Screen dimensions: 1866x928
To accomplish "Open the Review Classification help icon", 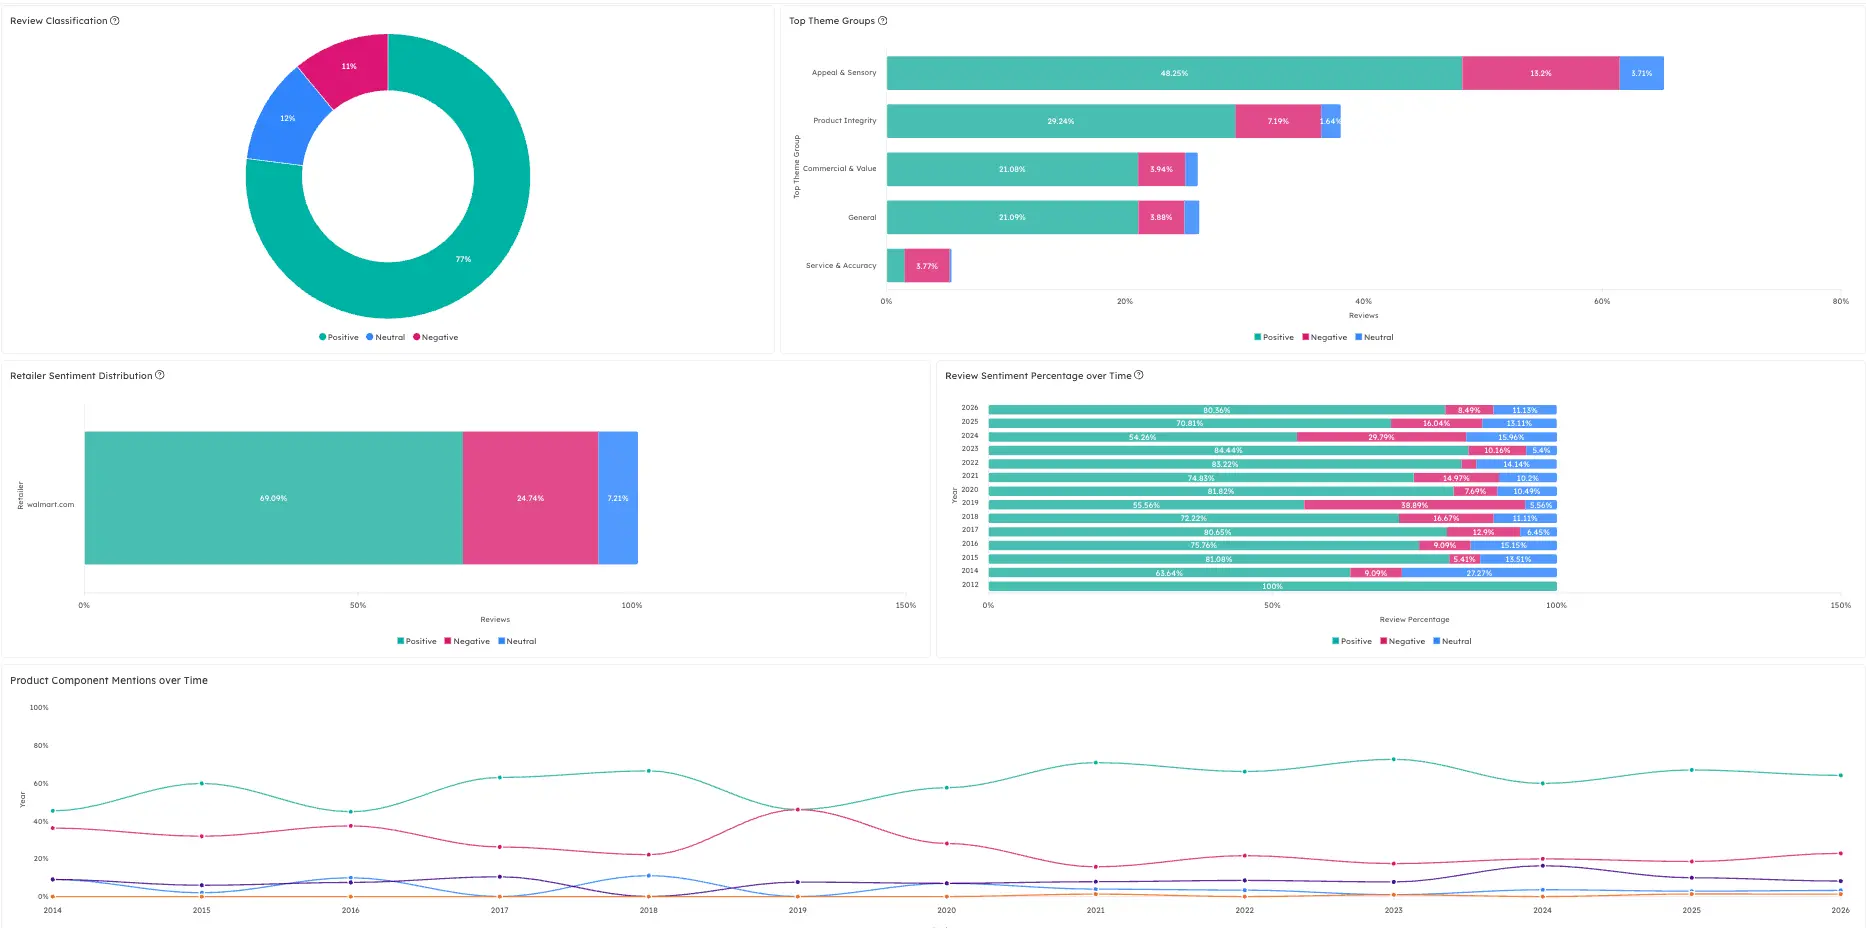I will (x=115, y=21).
